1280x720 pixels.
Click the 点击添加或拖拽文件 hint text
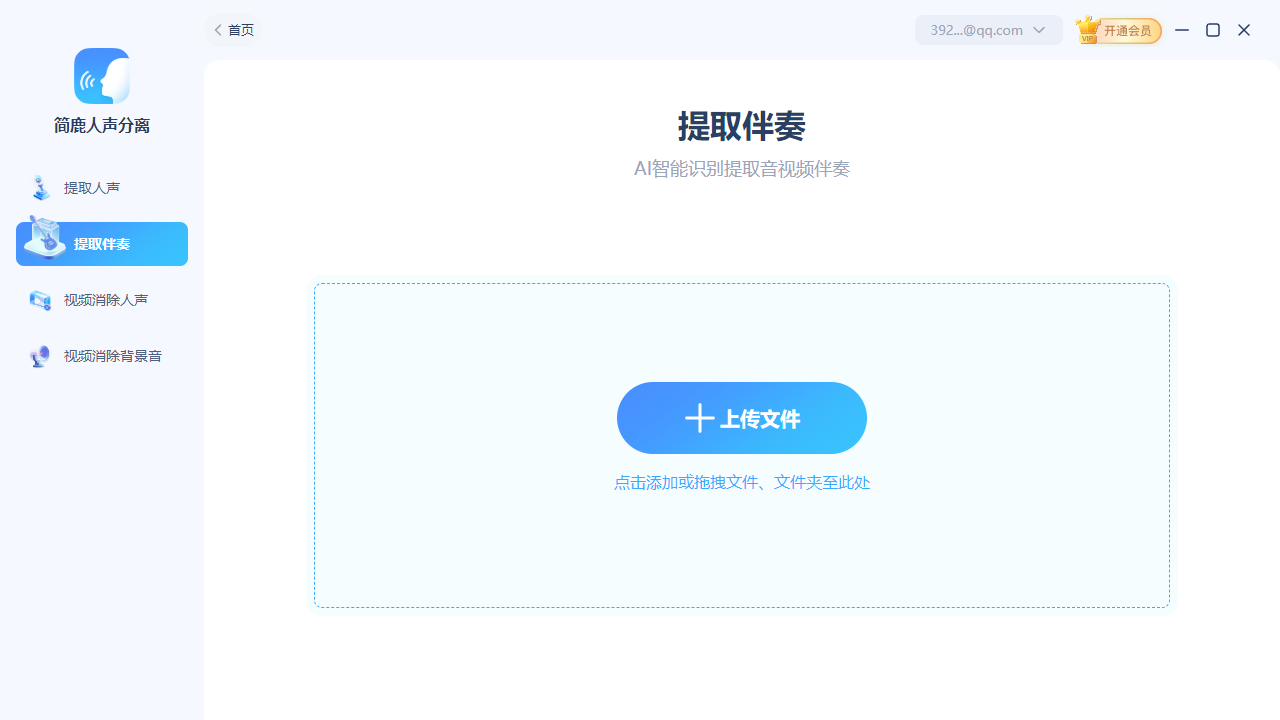741,483
